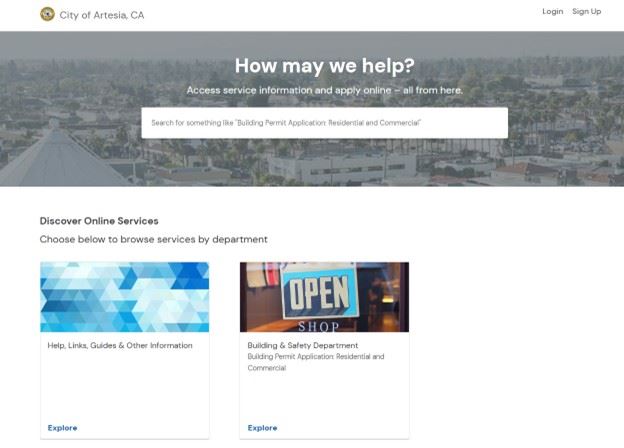This screenshot has height=448, width=624.
Task: Open Building Permit Application: Residential and Commercial
Action: pos(316,362)
